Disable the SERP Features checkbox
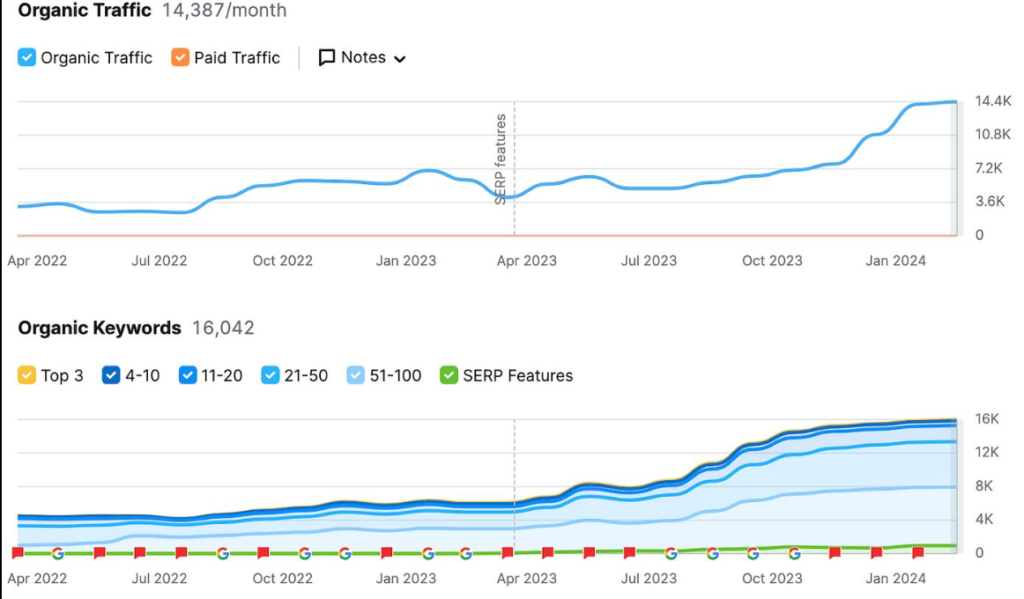Screen dimensions: 1024x599 pos(449,376)
